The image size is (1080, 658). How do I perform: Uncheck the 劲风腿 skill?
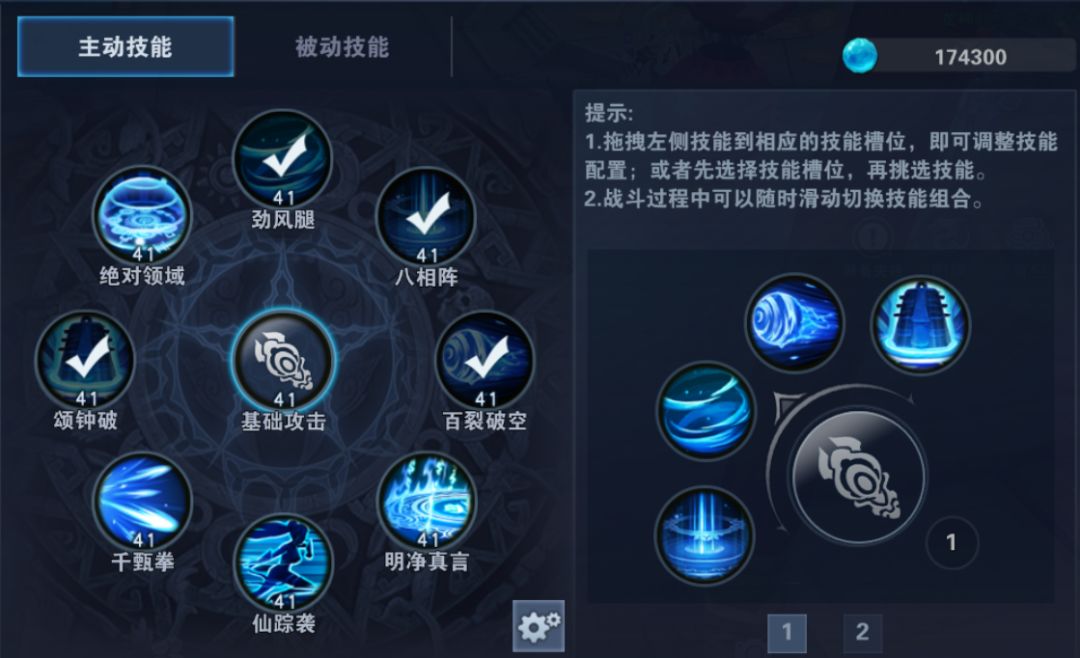click(x=283, y=159)
